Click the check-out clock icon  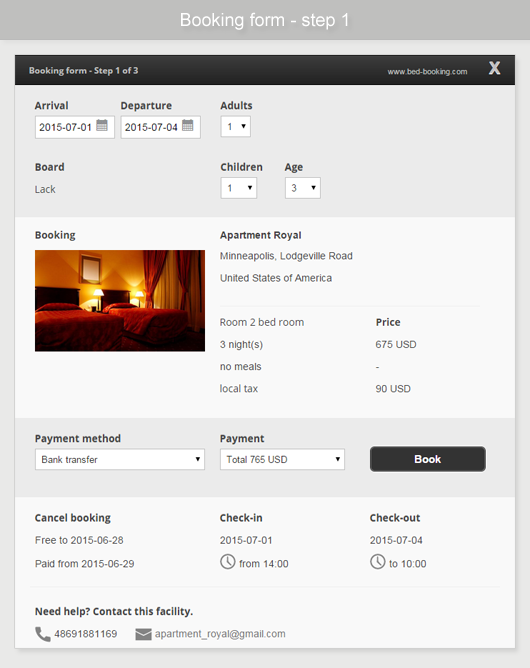click(x=377, y=561)
